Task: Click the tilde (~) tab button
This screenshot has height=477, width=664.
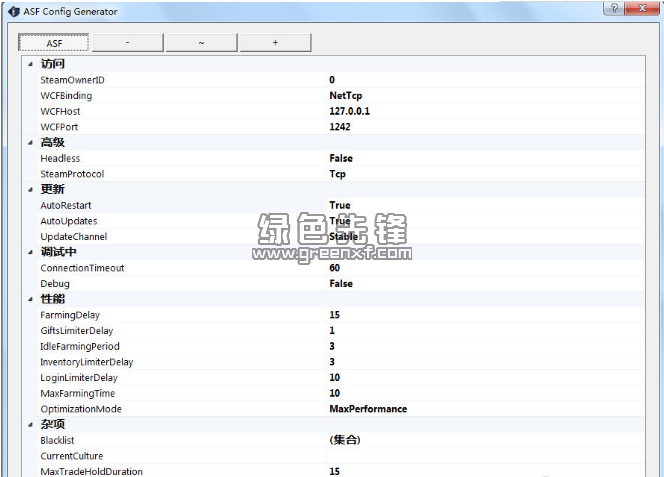Action: [x=202, y=43]
